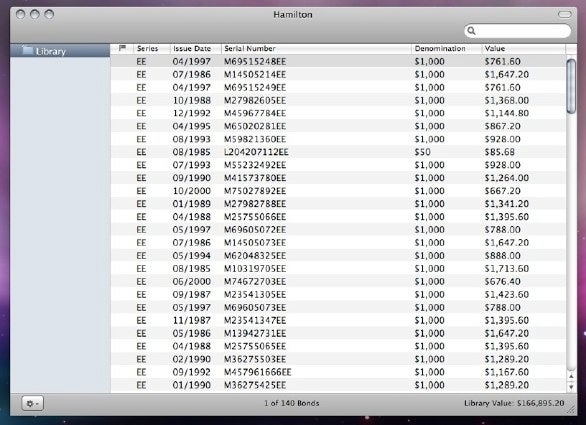The image size is (586, 425).
Task: Select bond L204207112EE
Action: pos(338,152)
